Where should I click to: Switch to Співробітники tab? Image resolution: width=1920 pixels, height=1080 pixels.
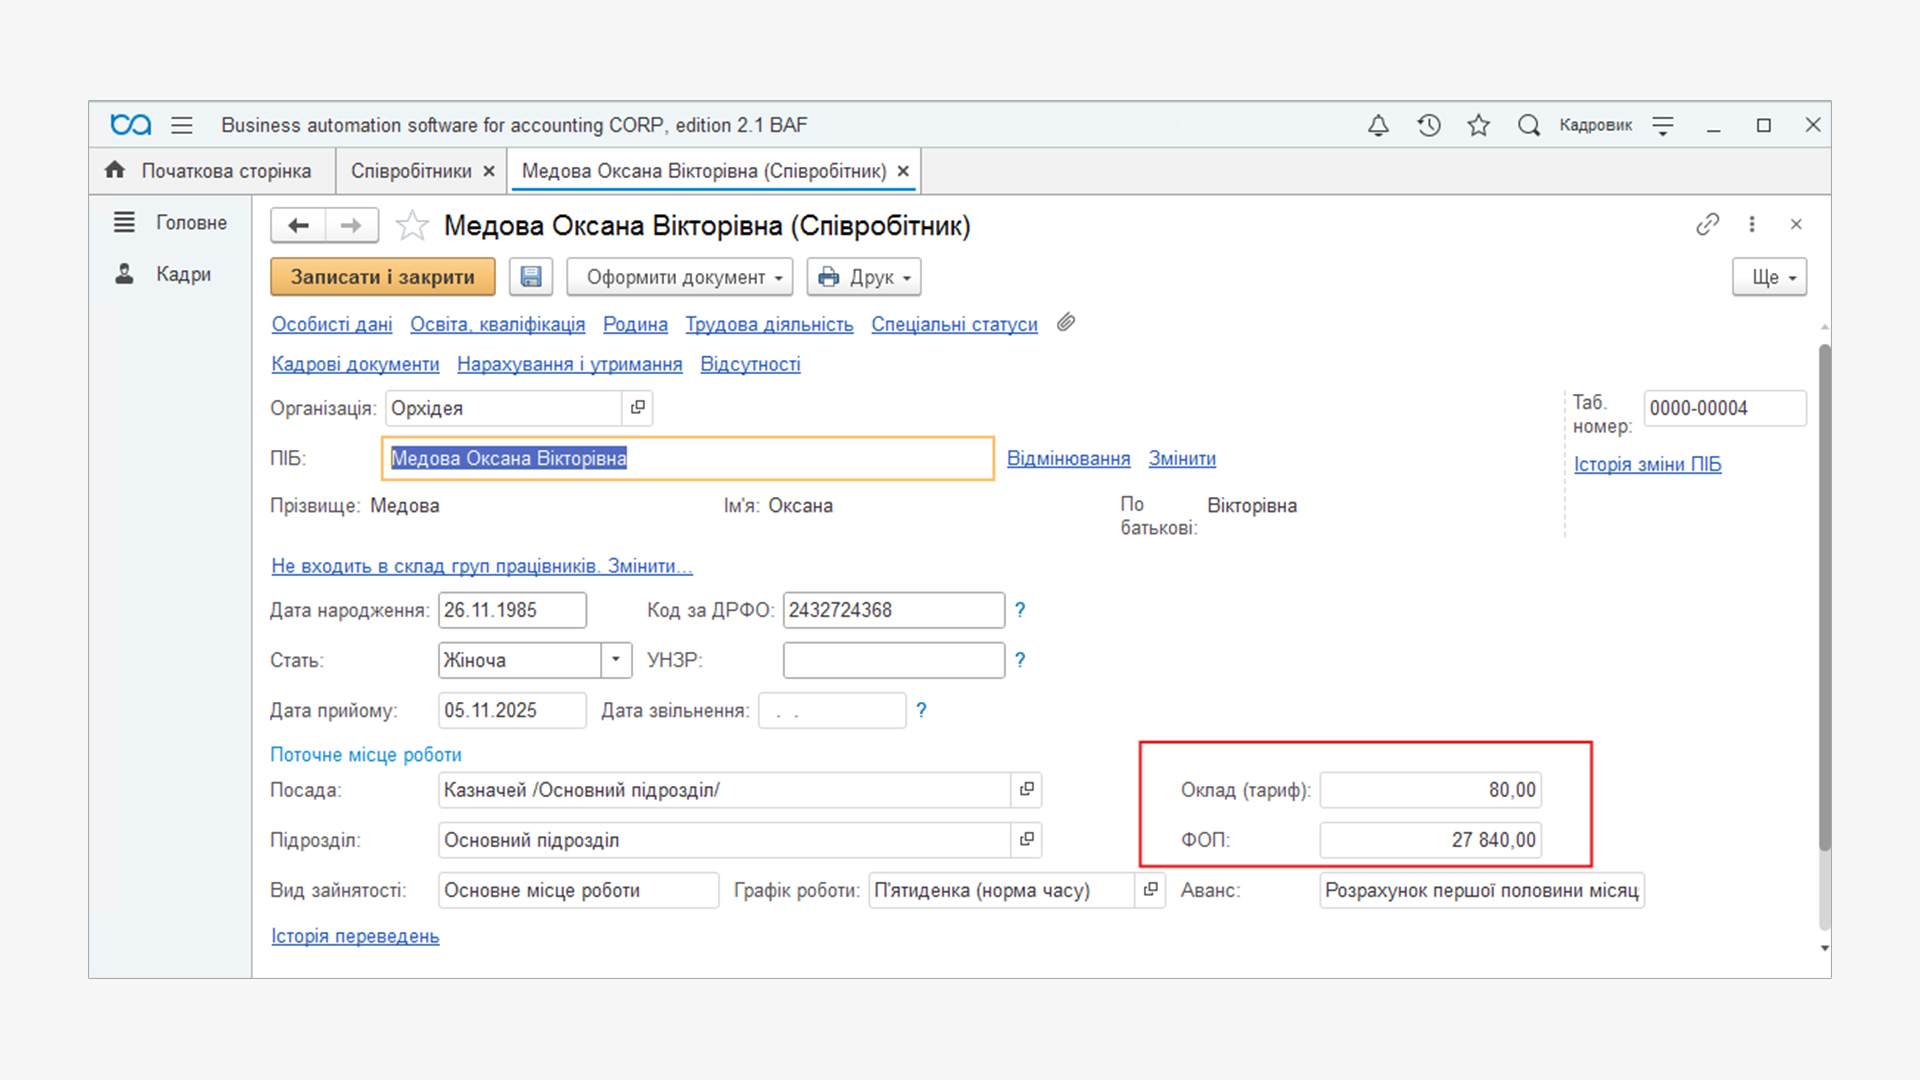tap(411, 171)
